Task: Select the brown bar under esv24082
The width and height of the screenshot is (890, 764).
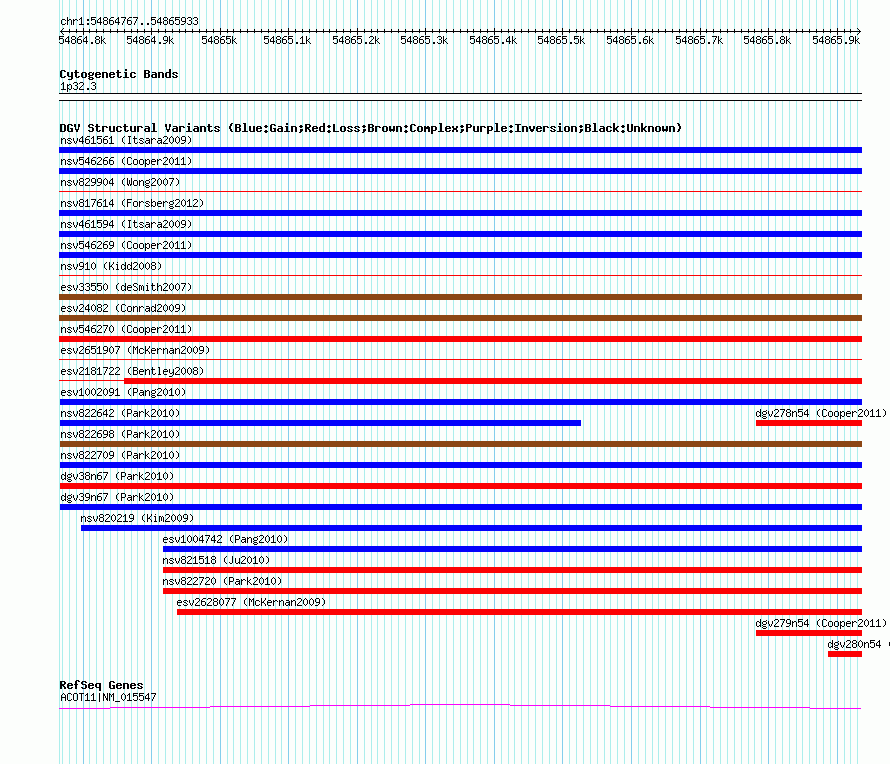Action: click(x=460, y=318)
